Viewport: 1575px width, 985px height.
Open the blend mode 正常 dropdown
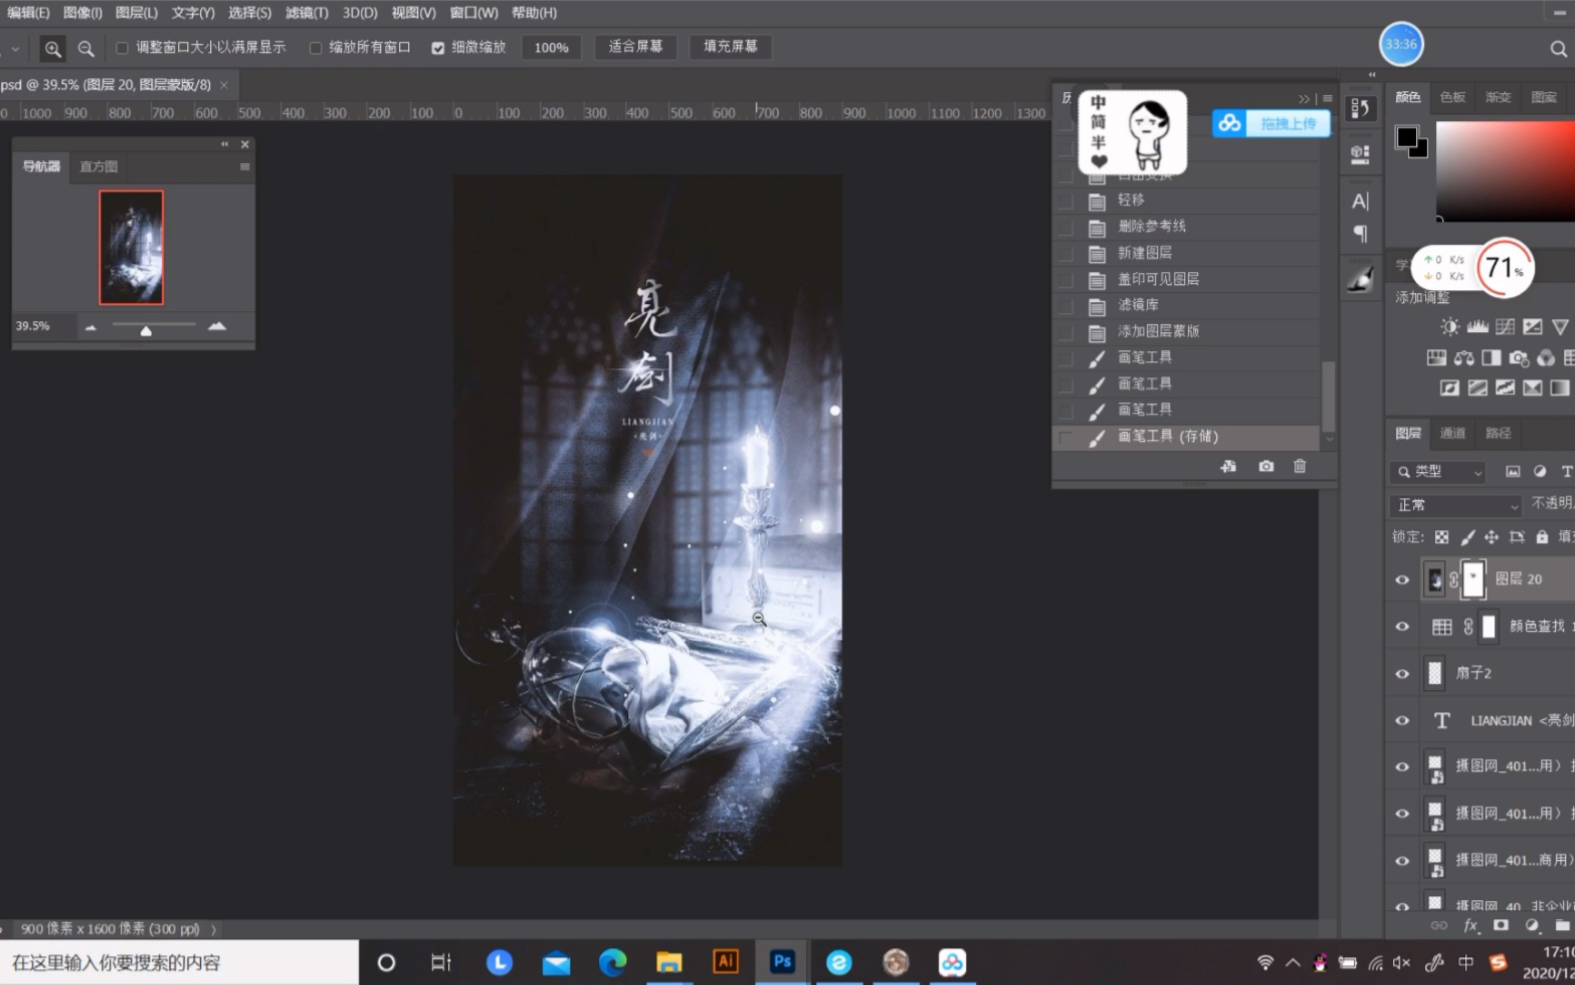[1455, 505]
